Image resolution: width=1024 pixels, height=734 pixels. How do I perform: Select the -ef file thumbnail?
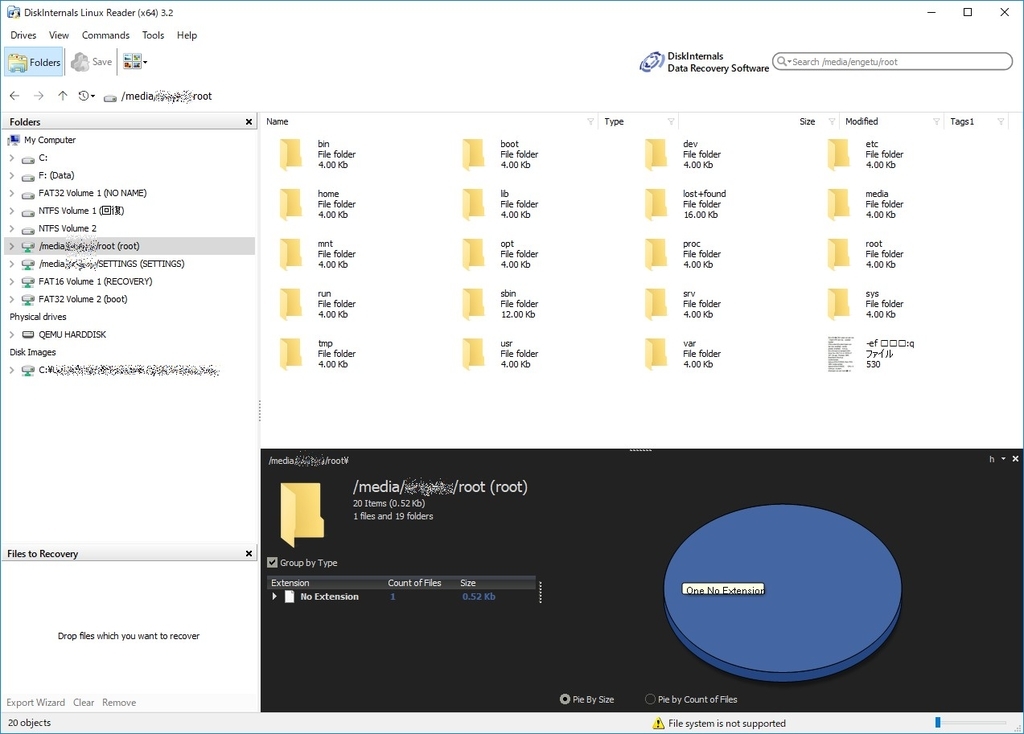pos(840,354)
